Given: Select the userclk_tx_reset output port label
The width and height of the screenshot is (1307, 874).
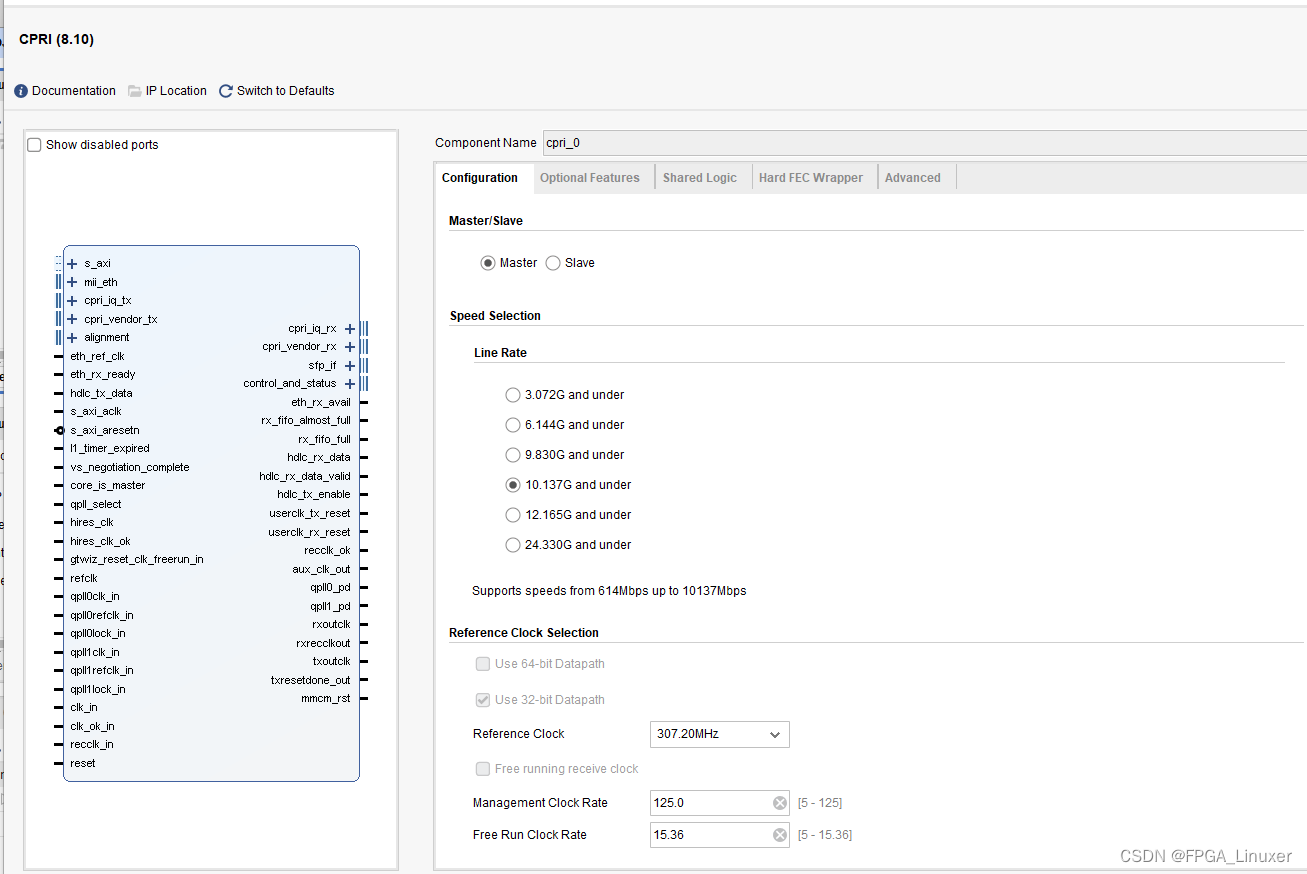Looking at the screenshot, I should (x=310, y=514).
